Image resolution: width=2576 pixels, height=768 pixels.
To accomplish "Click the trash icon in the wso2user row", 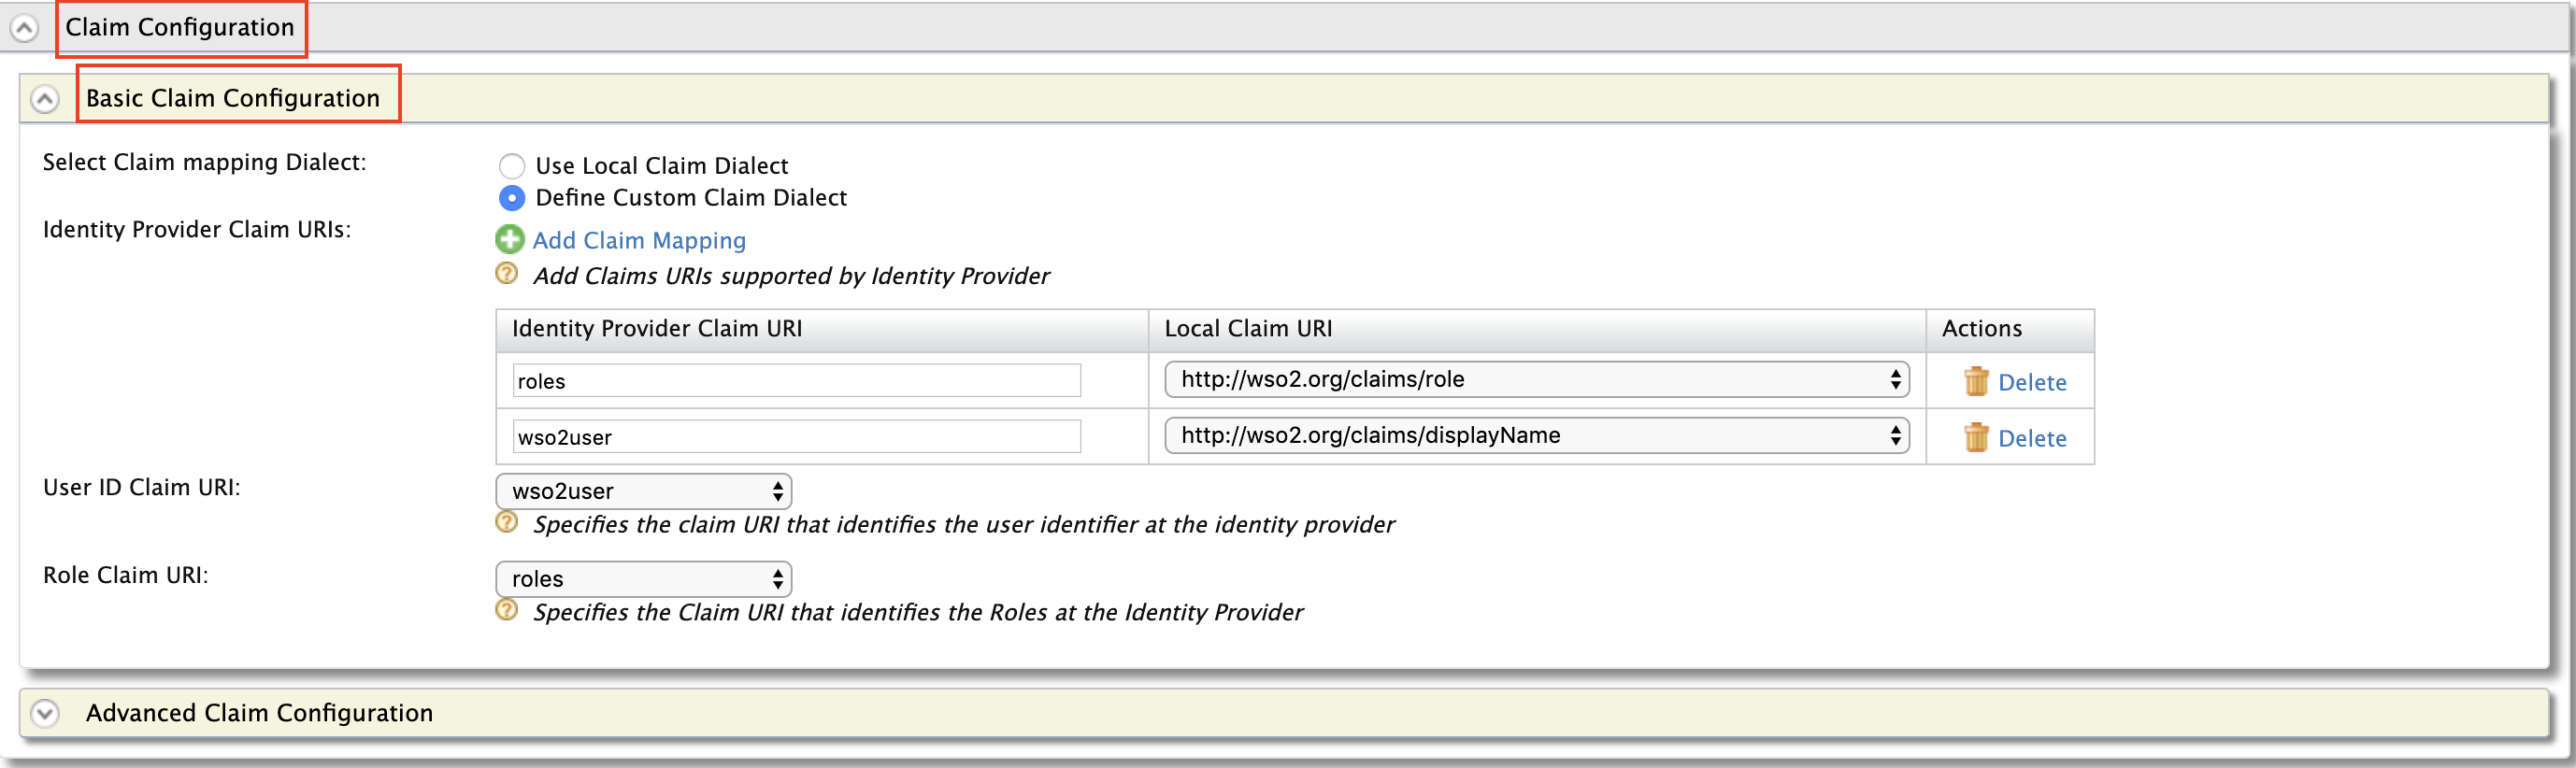I will coord(1977,437).
